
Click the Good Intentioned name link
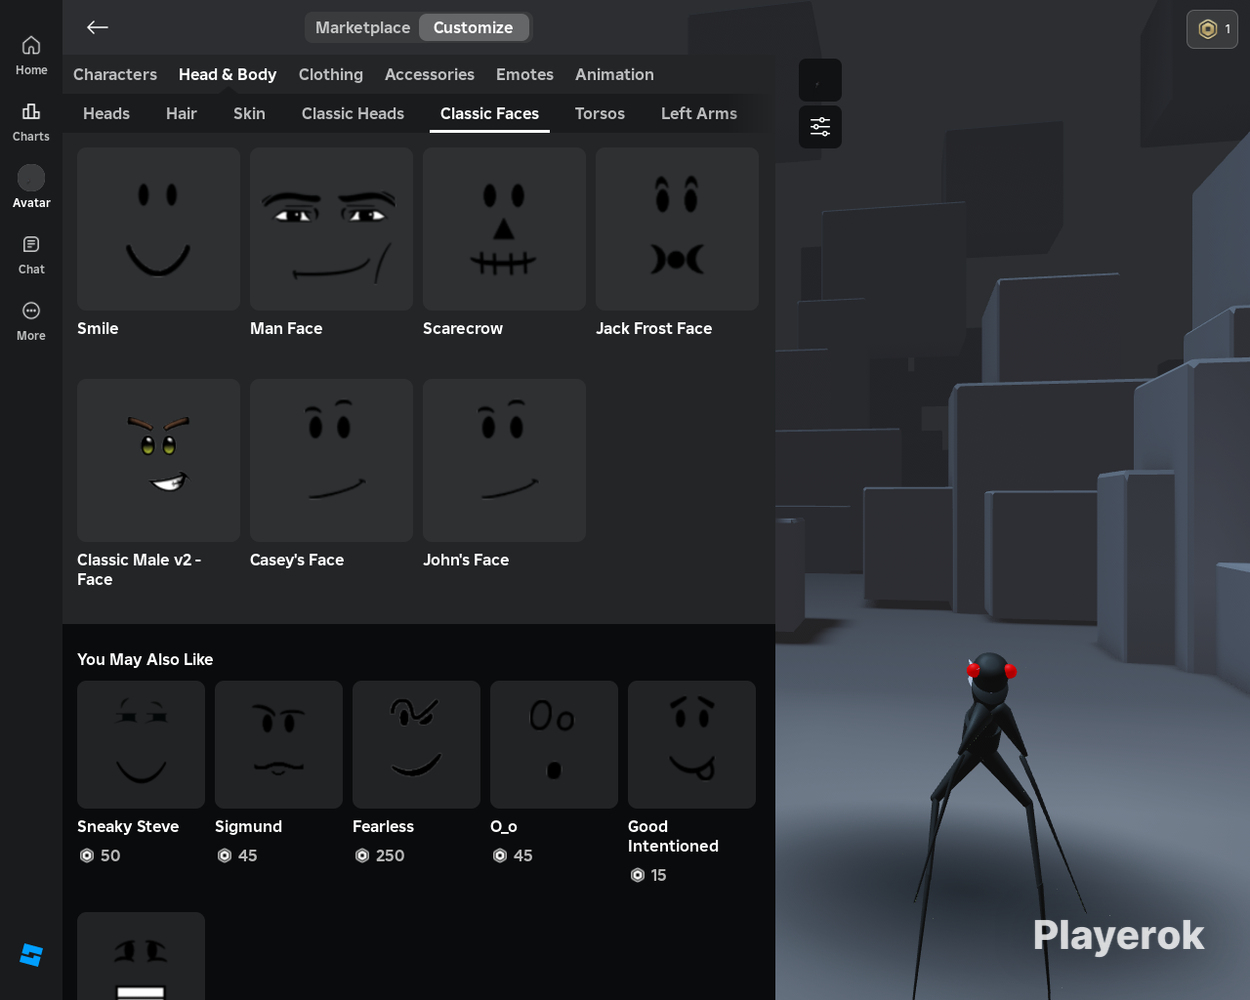point(673,836)
